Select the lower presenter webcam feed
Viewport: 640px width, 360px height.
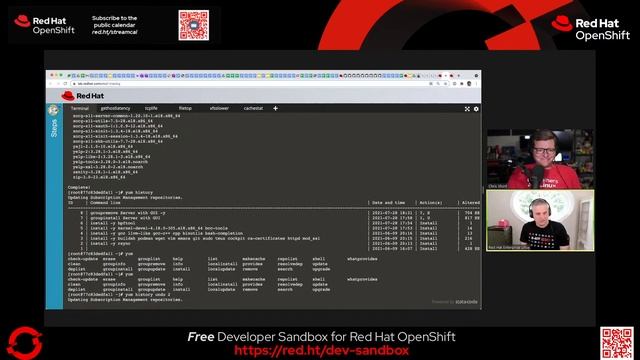point(540,220)
